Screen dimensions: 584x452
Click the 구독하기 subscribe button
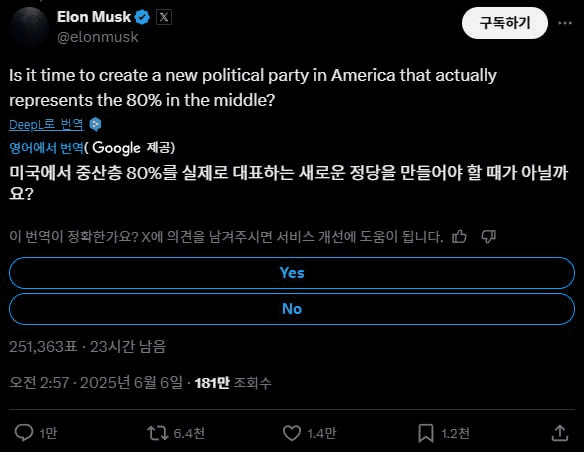point(505,23)
